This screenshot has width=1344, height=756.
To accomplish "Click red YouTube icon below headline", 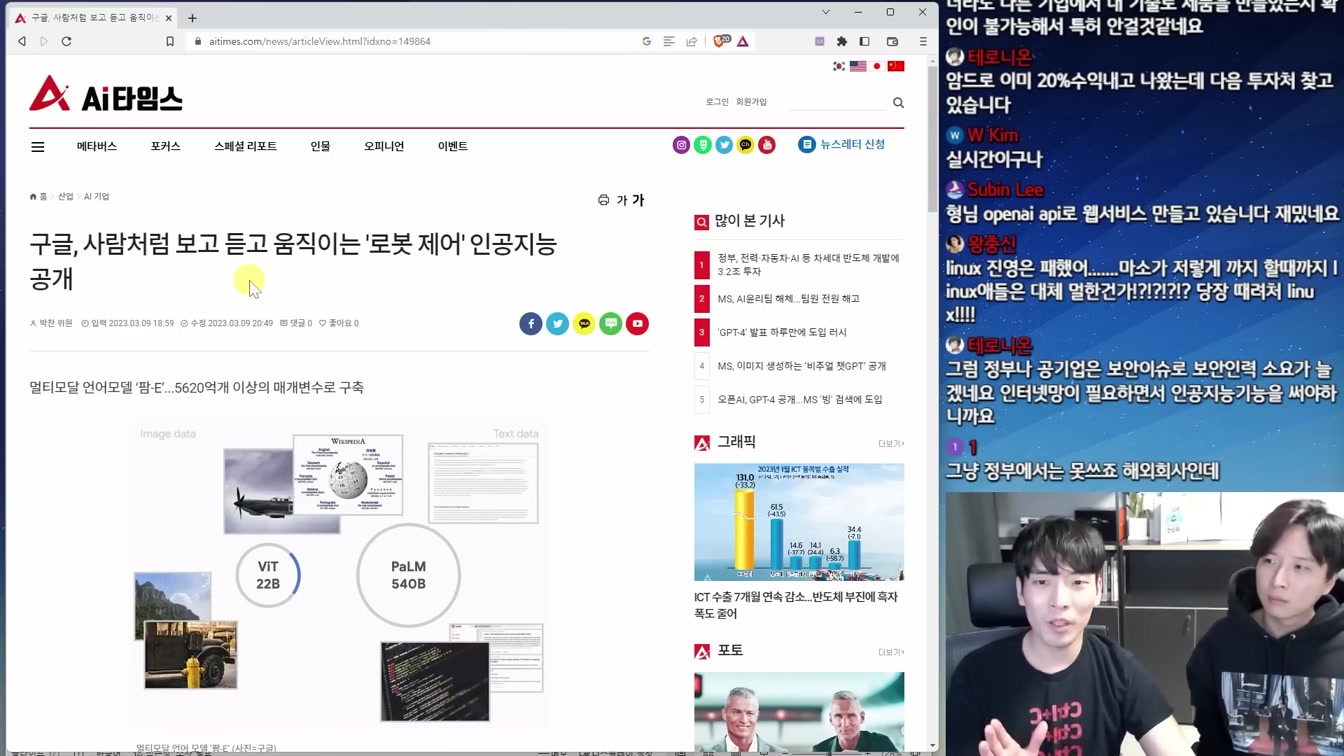I will pyautogui.click(x=637, y=324).
